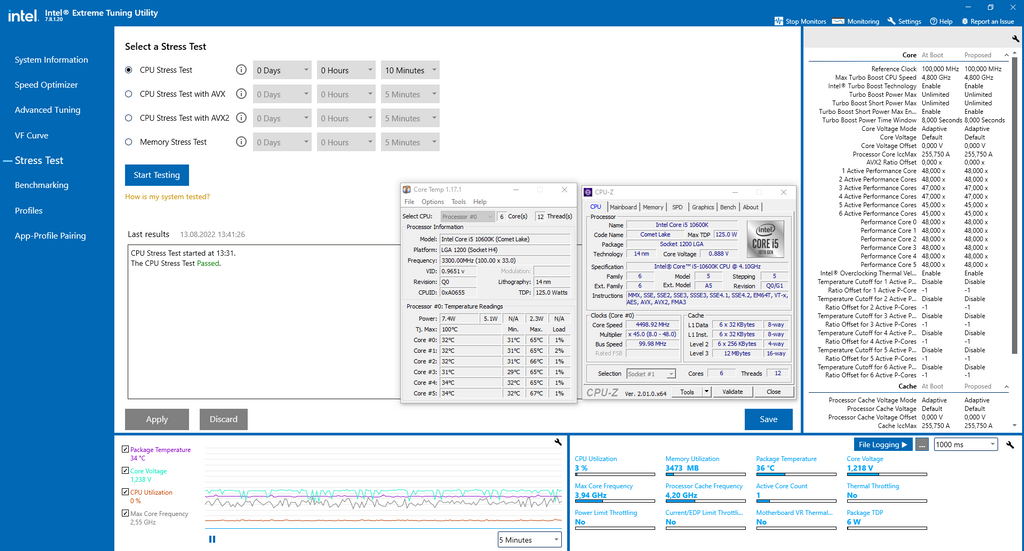Open App-Profile Pairing in the sidebar

[50, 236]
